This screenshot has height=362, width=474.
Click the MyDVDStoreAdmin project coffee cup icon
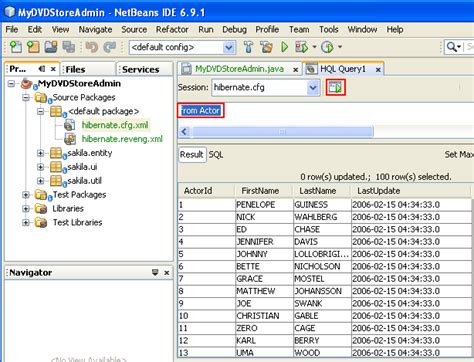[26, 83]
